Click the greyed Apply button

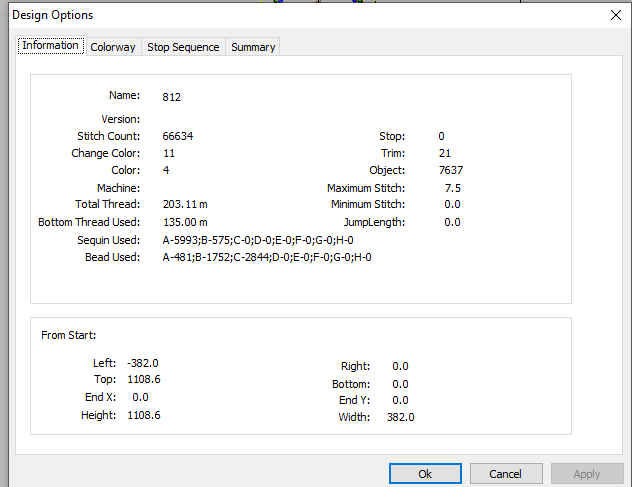pyautogui.click(x=587, y=474)
